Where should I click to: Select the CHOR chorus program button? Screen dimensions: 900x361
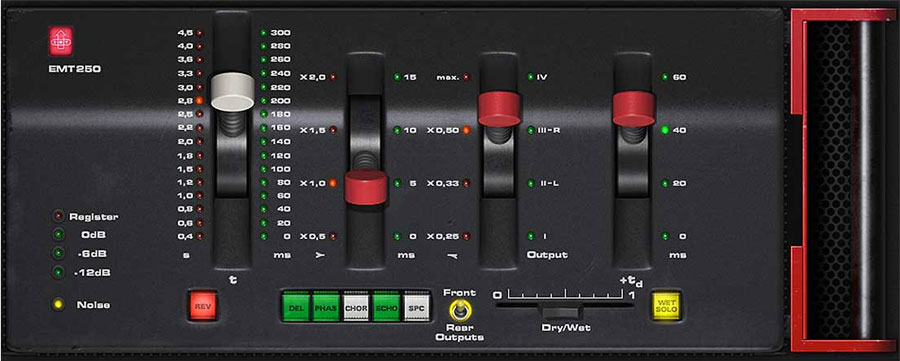click(x=356, y=307)
